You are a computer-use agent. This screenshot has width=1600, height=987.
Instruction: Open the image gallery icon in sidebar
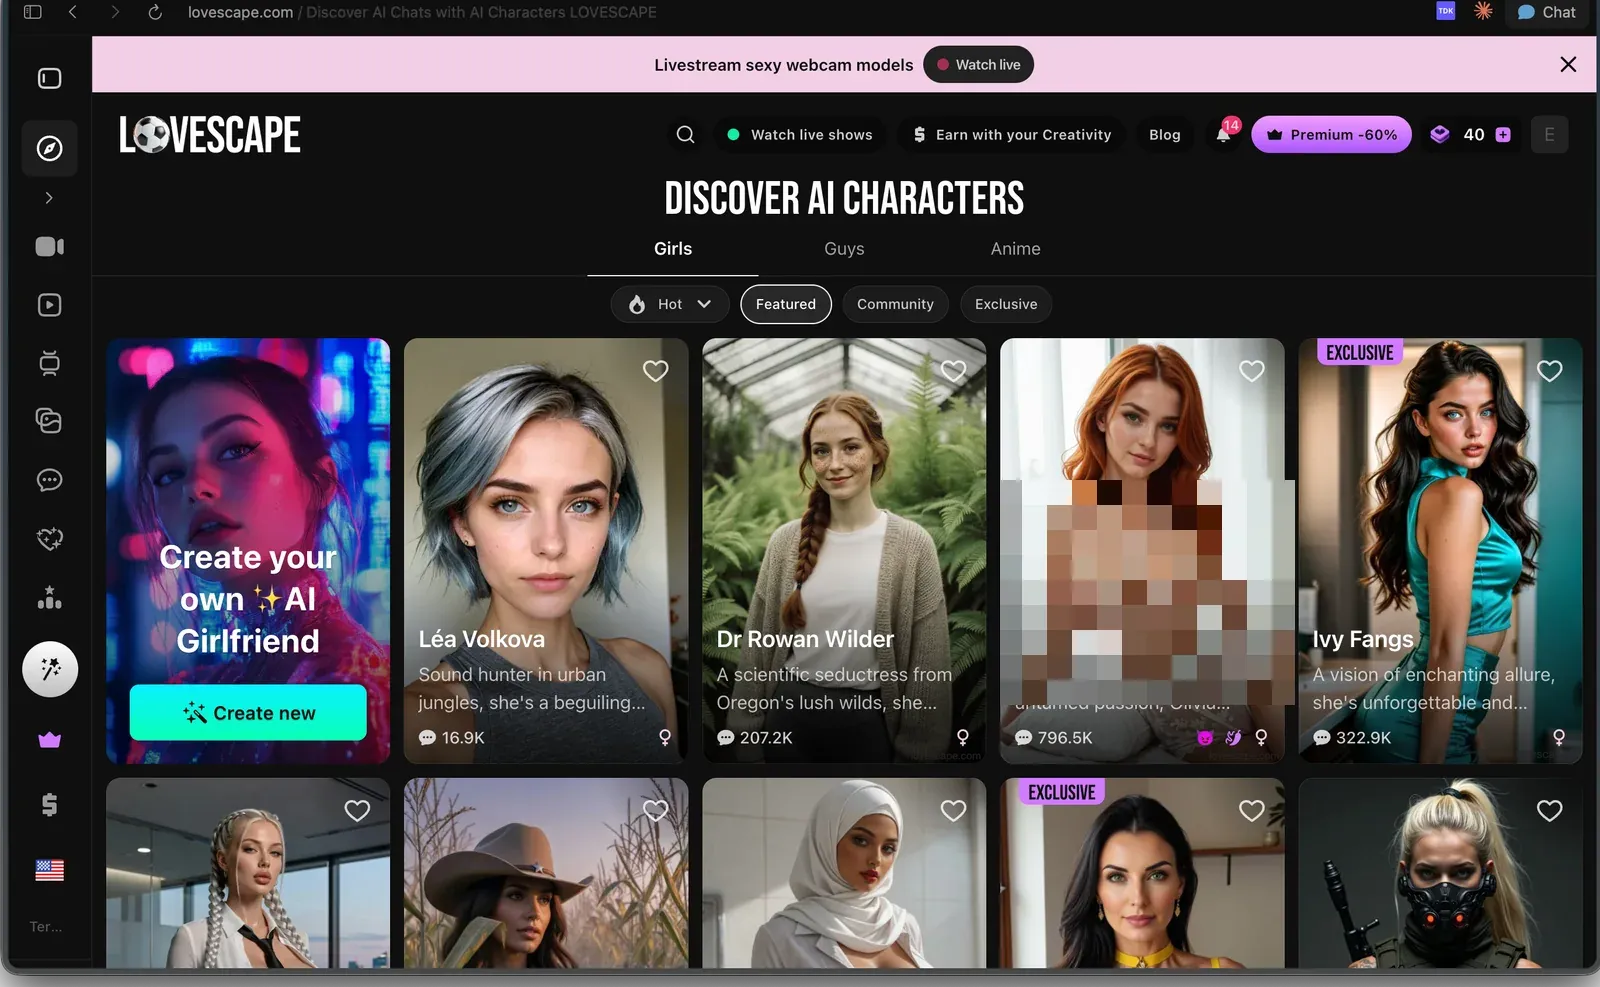pyautogui.click(x=49, y=421)
